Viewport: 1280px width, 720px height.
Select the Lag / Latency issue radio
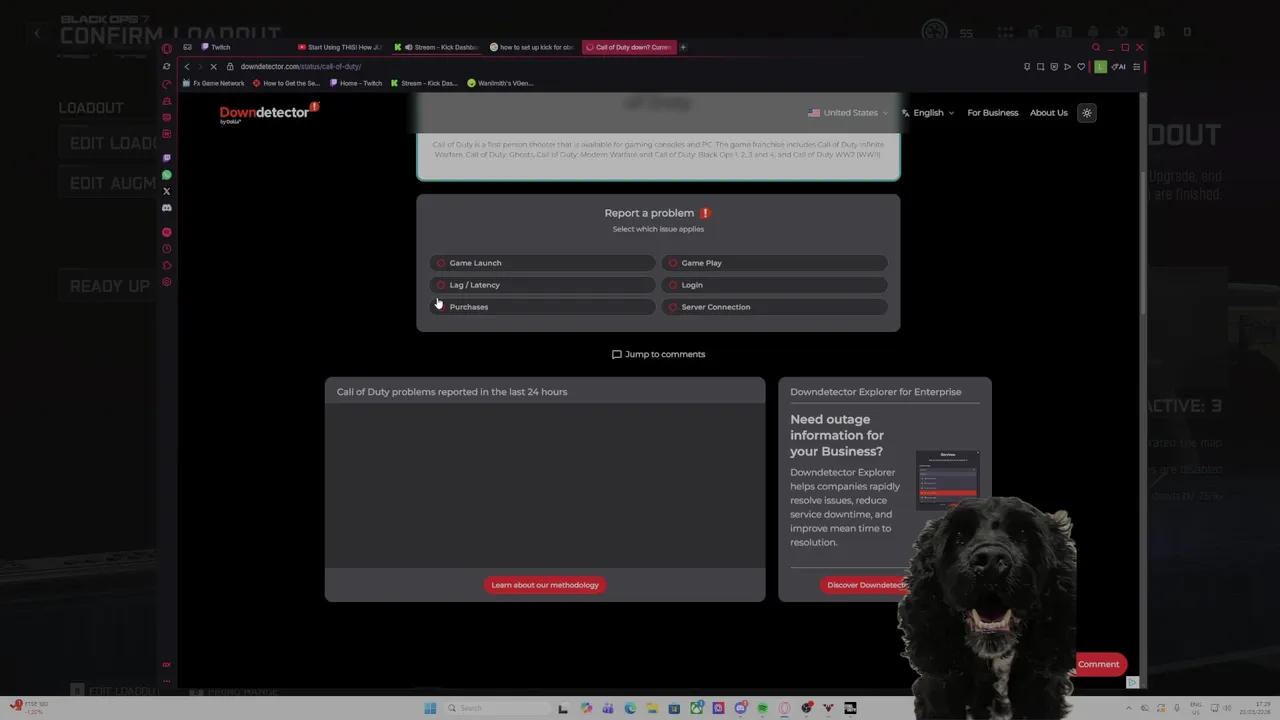pyautogui.click(x=441, y=285)
